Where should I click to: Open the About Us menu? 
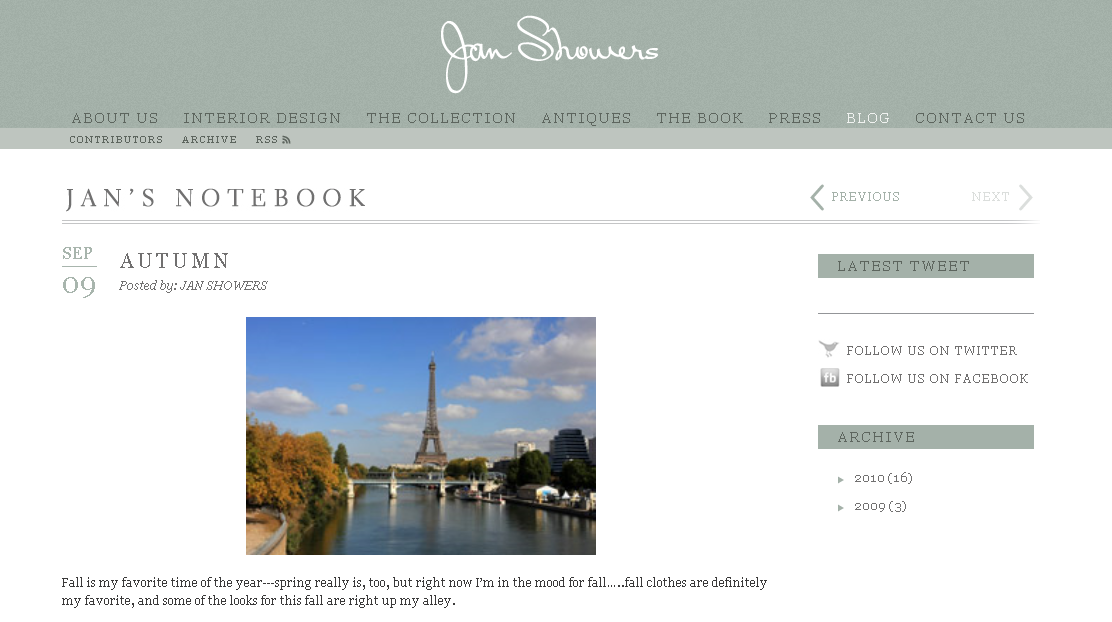(x=115, y=118)
